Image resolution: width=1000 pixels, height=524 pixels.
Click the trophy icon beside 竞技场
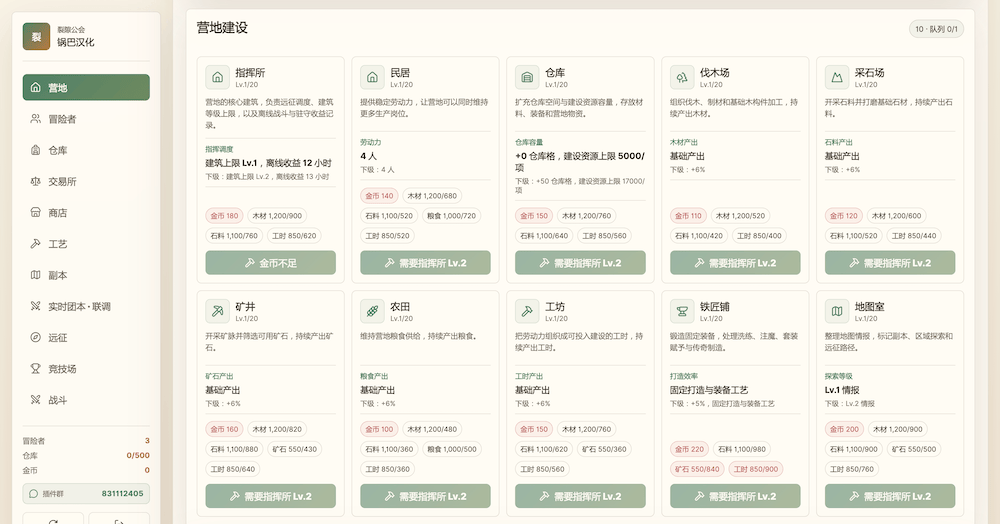(36, 368)
